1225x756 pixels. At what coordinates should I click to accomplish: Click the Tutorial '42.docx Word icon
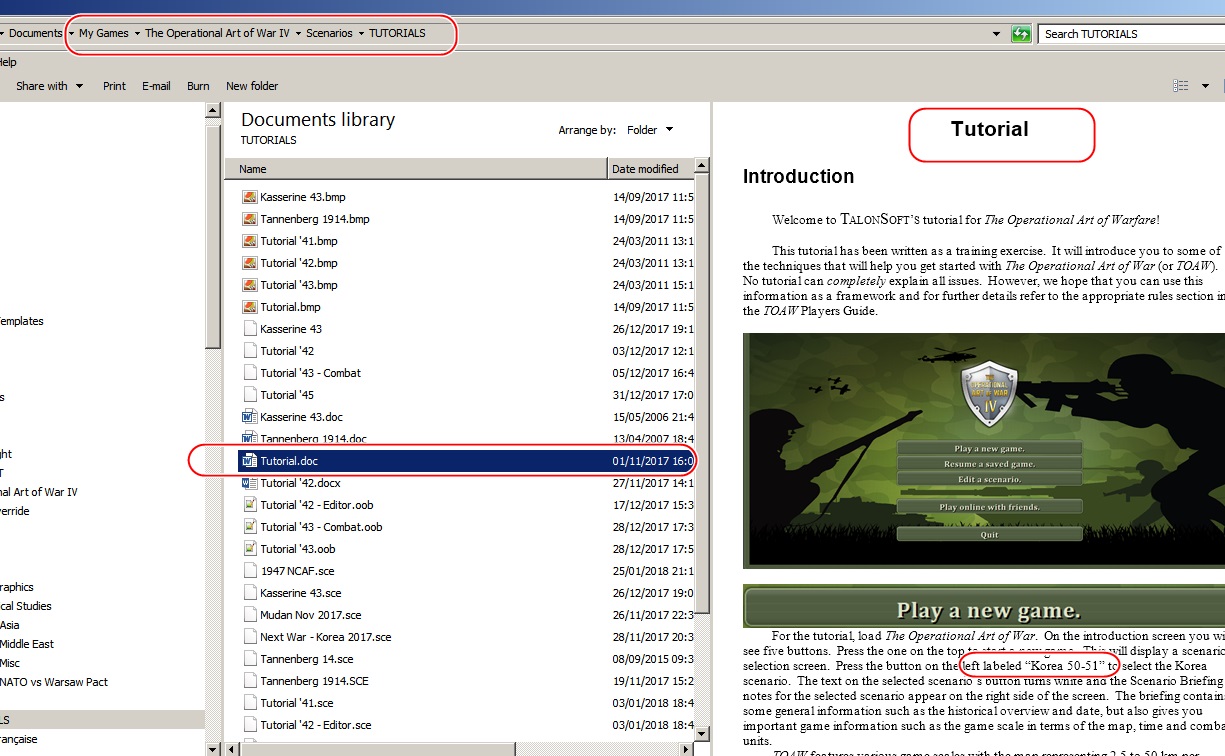point(250,483)
